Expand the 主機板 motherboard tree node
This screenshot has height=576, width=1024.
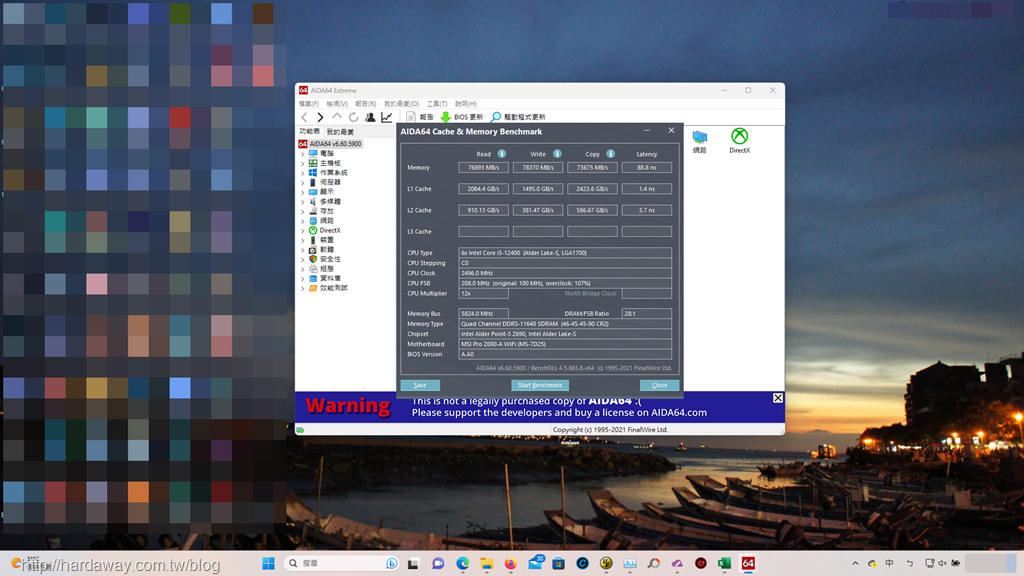[x=303, y=163]
